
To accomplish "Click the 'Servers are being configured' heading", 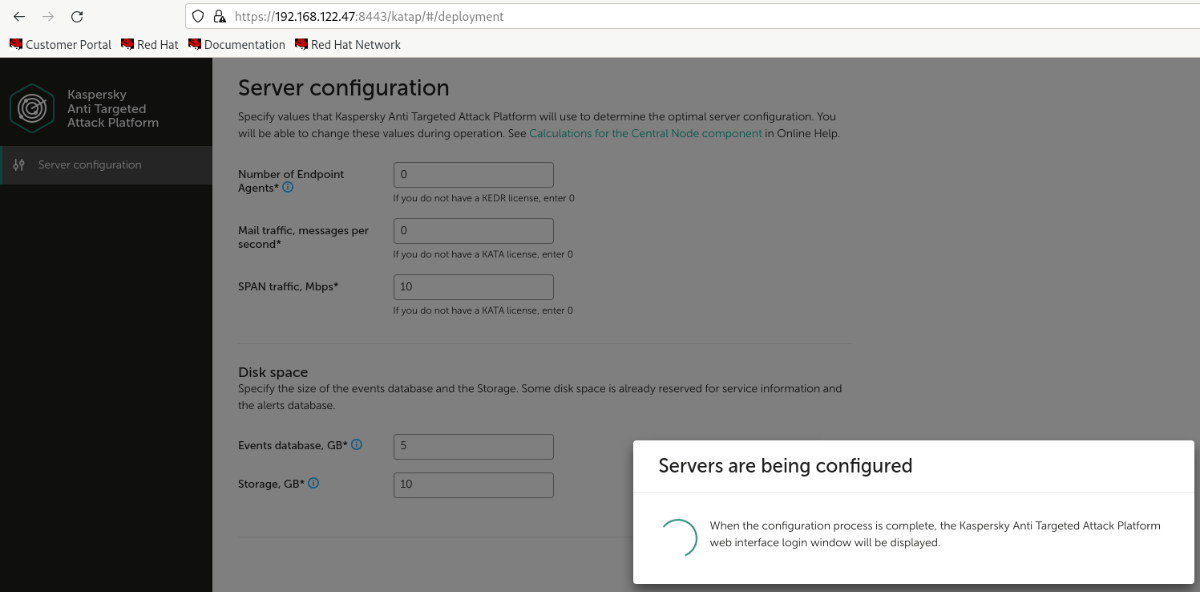I will 785,466.
